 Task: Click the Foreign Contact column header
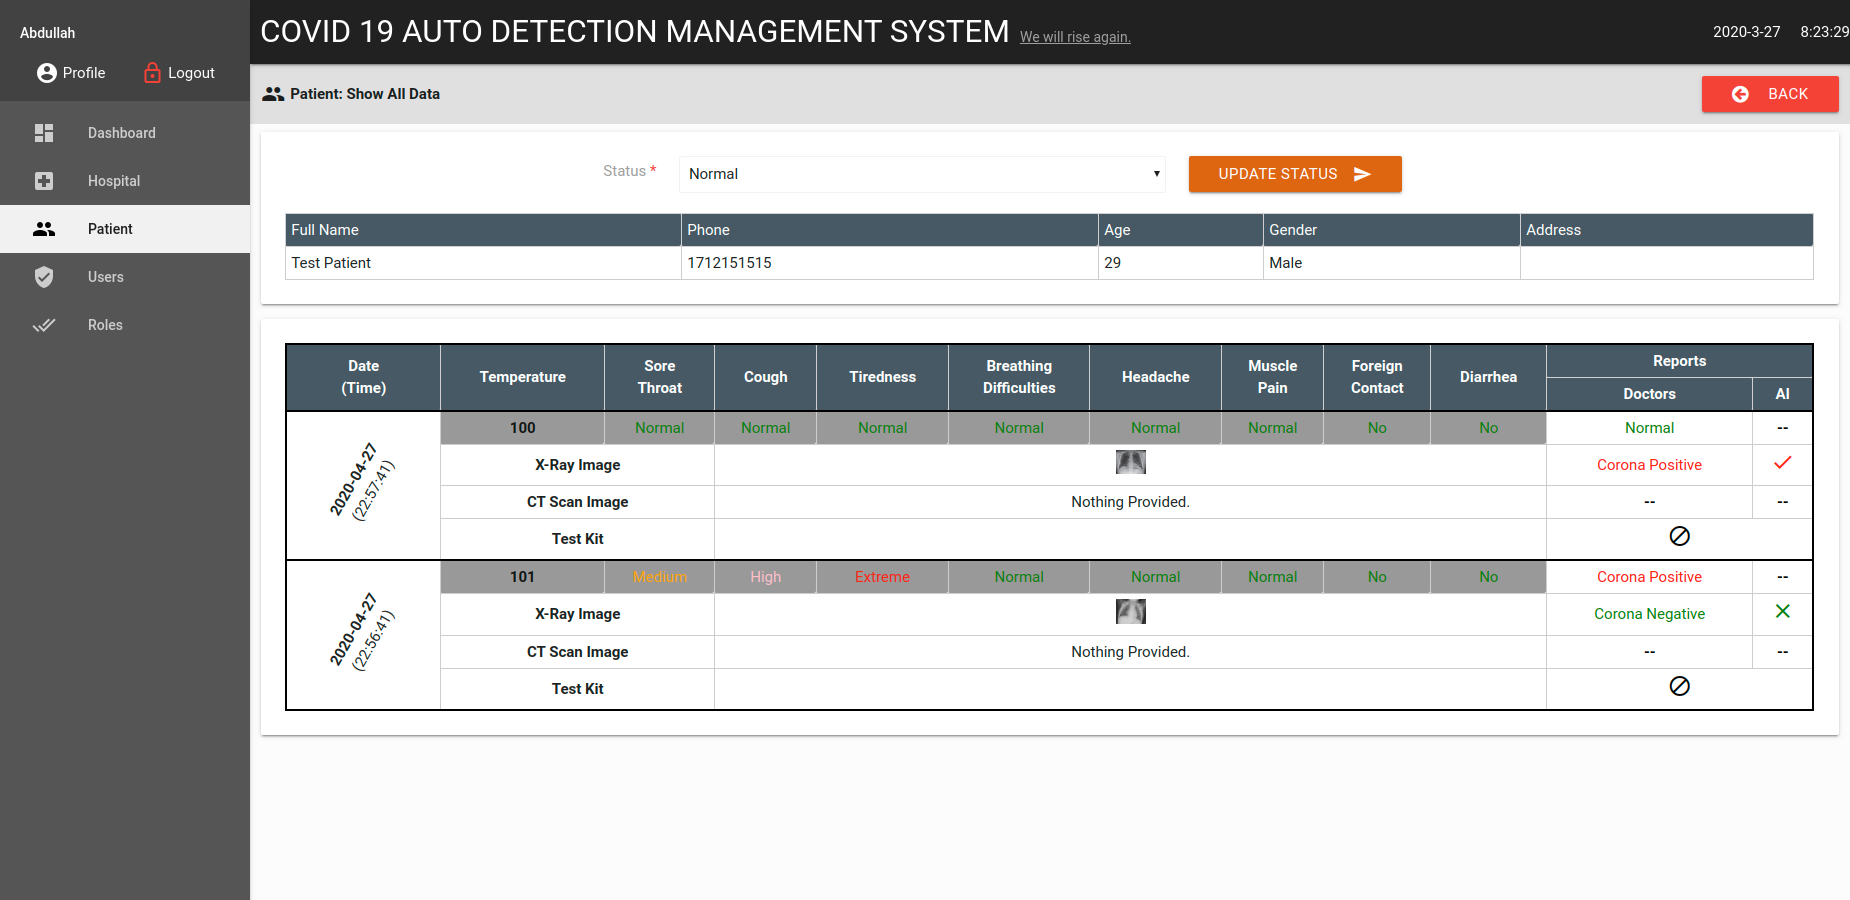click(1377, 377)
